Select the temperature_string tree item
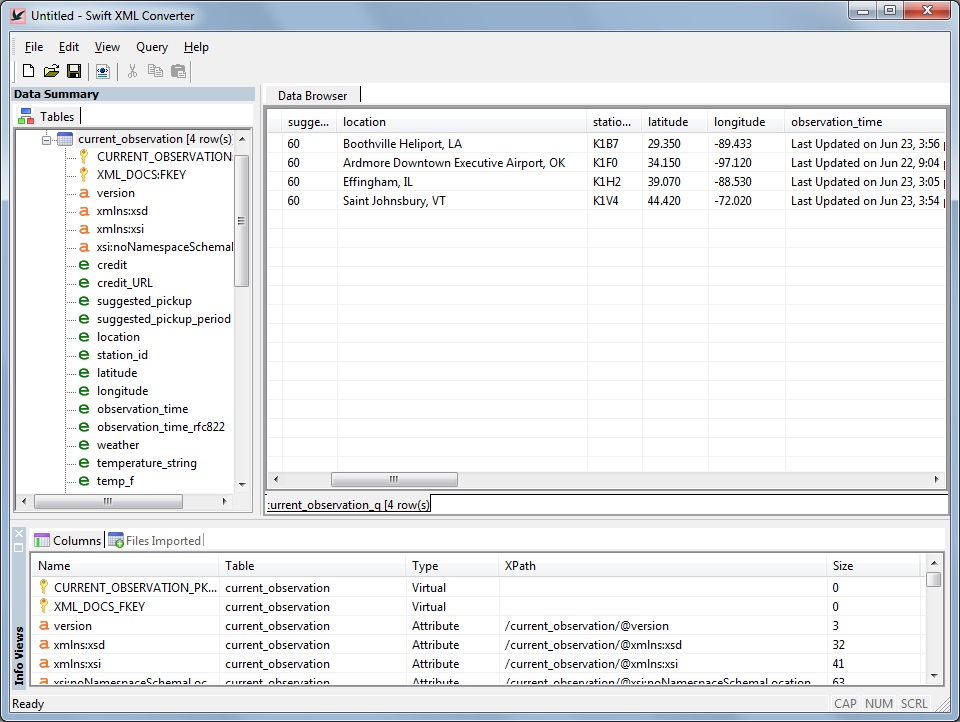The height and width of the screenshot is (722, 960). [x=146, y=463]
